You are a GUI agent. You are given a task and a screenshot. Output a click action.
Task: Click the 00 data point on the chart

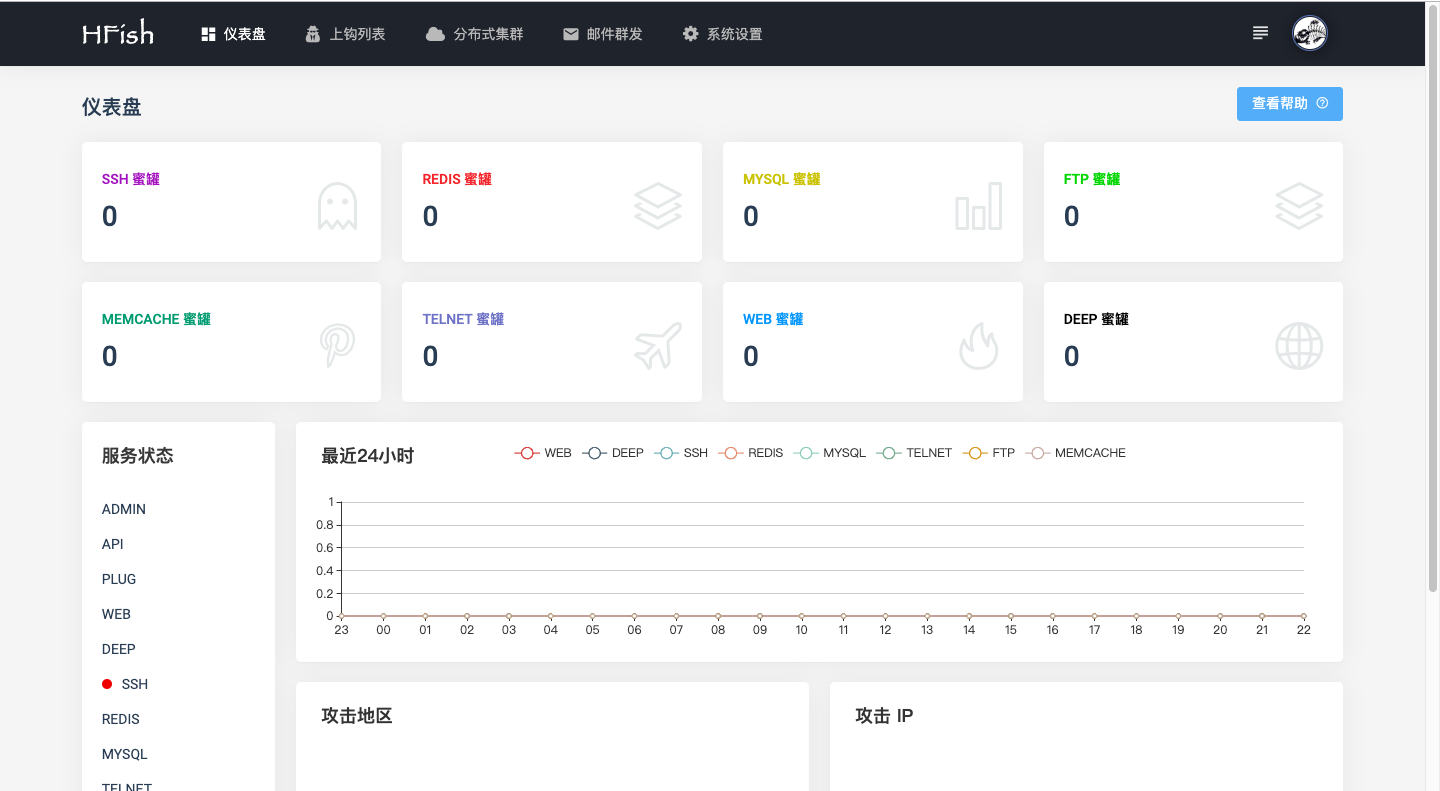383,616
